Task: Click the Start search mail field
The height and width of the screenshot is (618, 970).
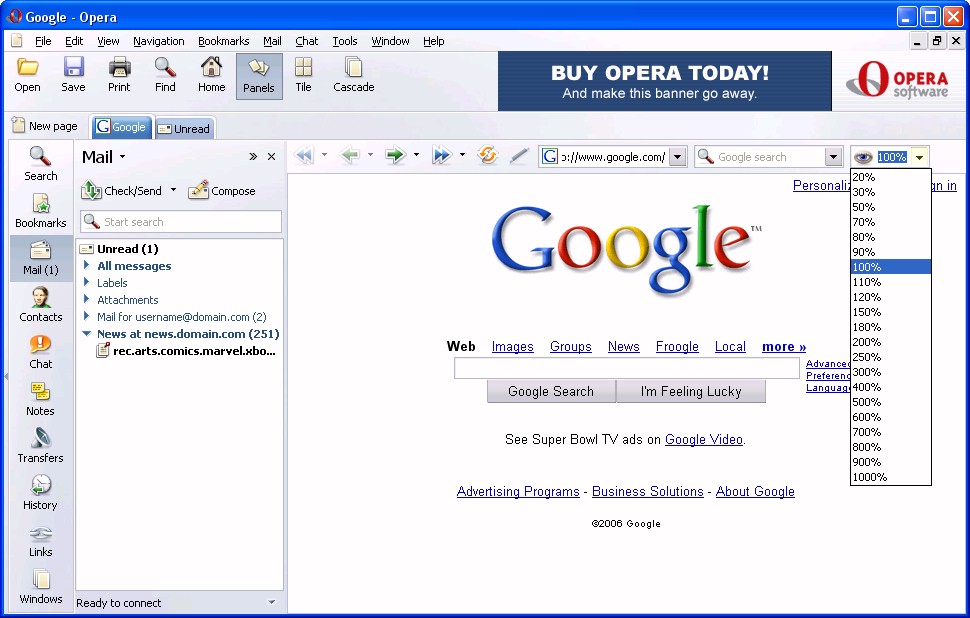Action: click(x=181, y=221)
